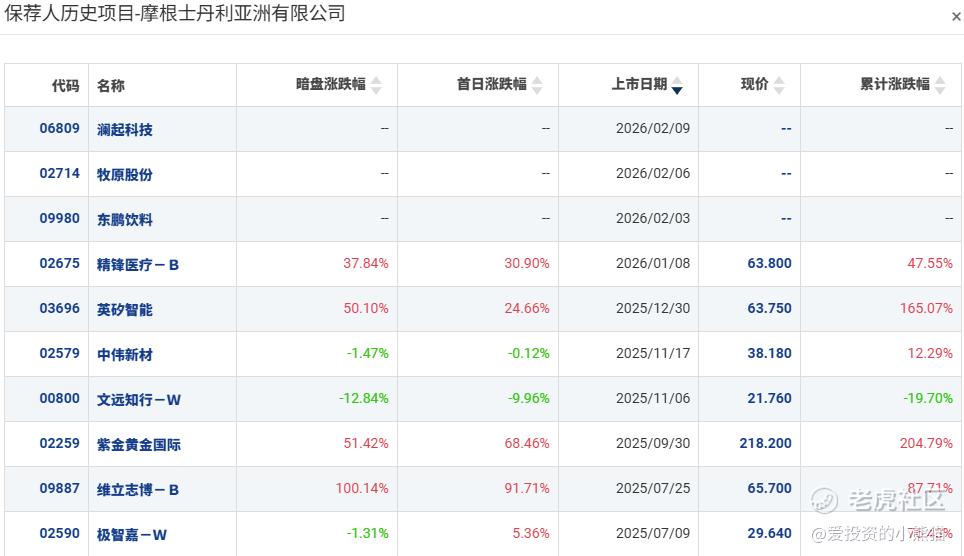Screen dimensions: 964x556
Task: Select listing date 2026/02/09
Action: click(x=653, y=128)
